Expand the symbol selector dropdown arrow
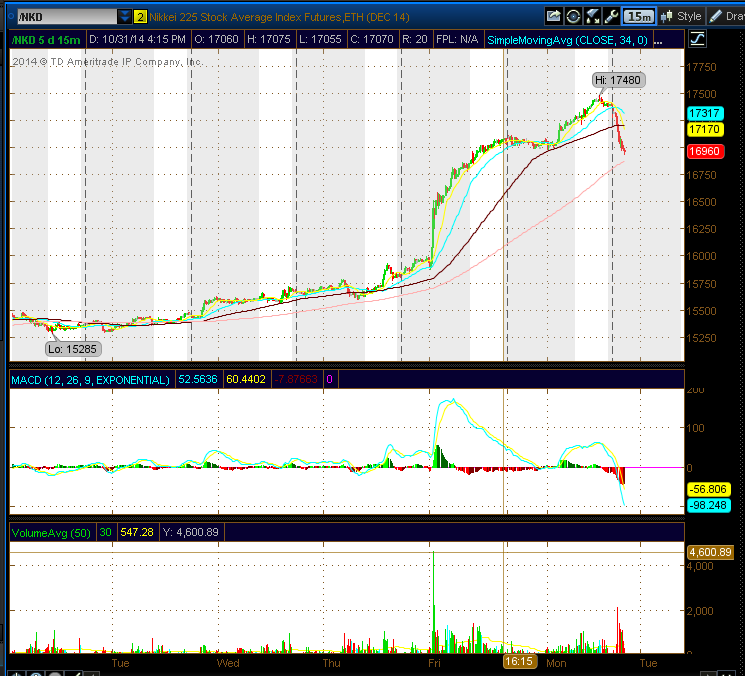 124,17
